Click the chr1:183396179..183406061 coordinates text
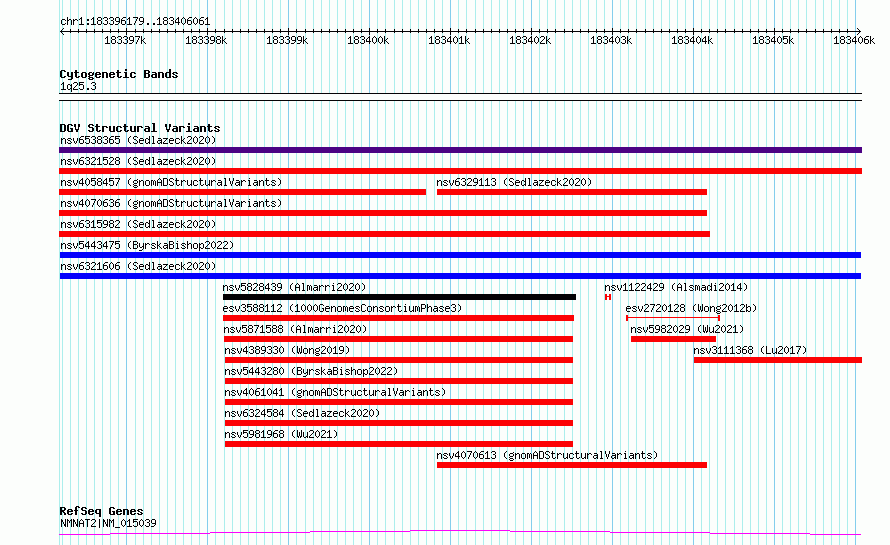Viewport: 890px width, 545px height. coord(135,22)
